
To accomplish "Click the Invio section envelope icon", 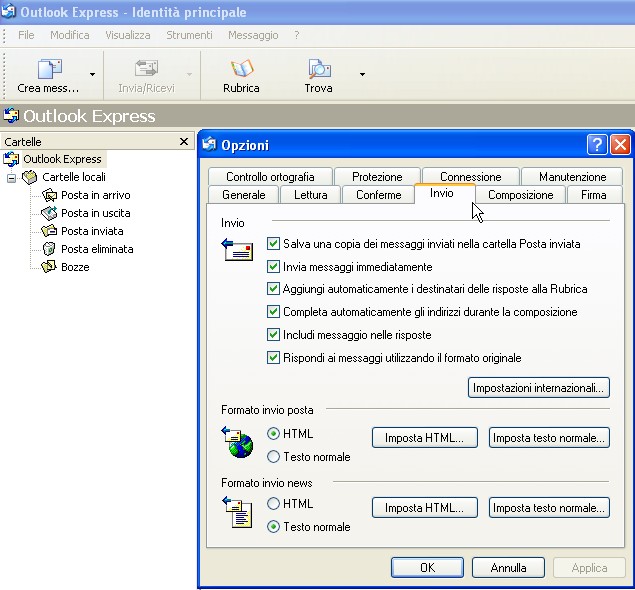I will click(237, 249).
